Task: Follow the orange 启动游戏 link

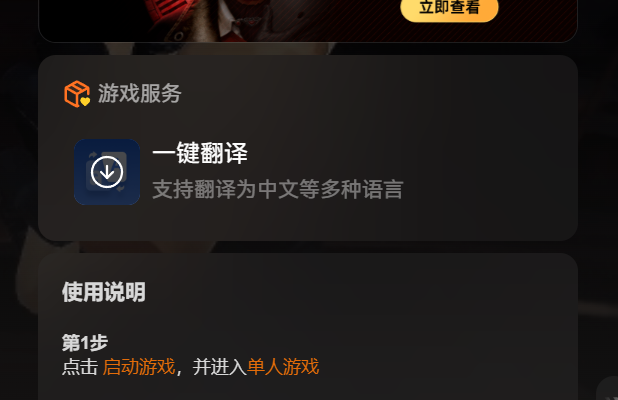Action: [139, 367]
